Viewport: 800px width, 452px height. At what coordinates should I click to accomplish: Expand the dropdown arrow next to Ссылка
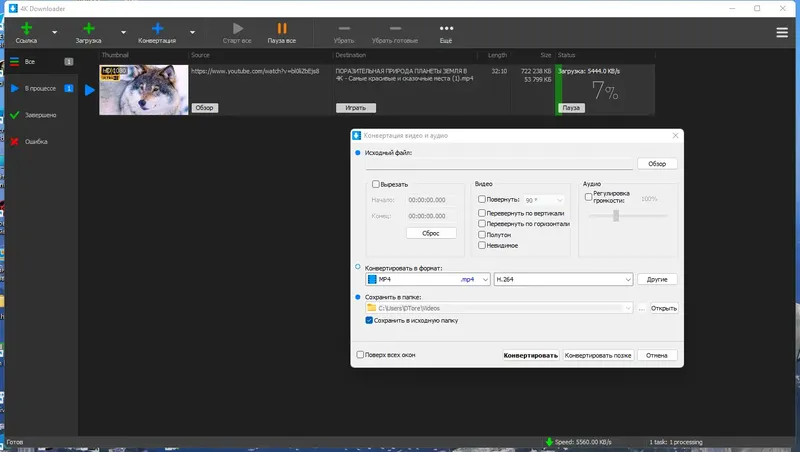click(x=55, y=33)
